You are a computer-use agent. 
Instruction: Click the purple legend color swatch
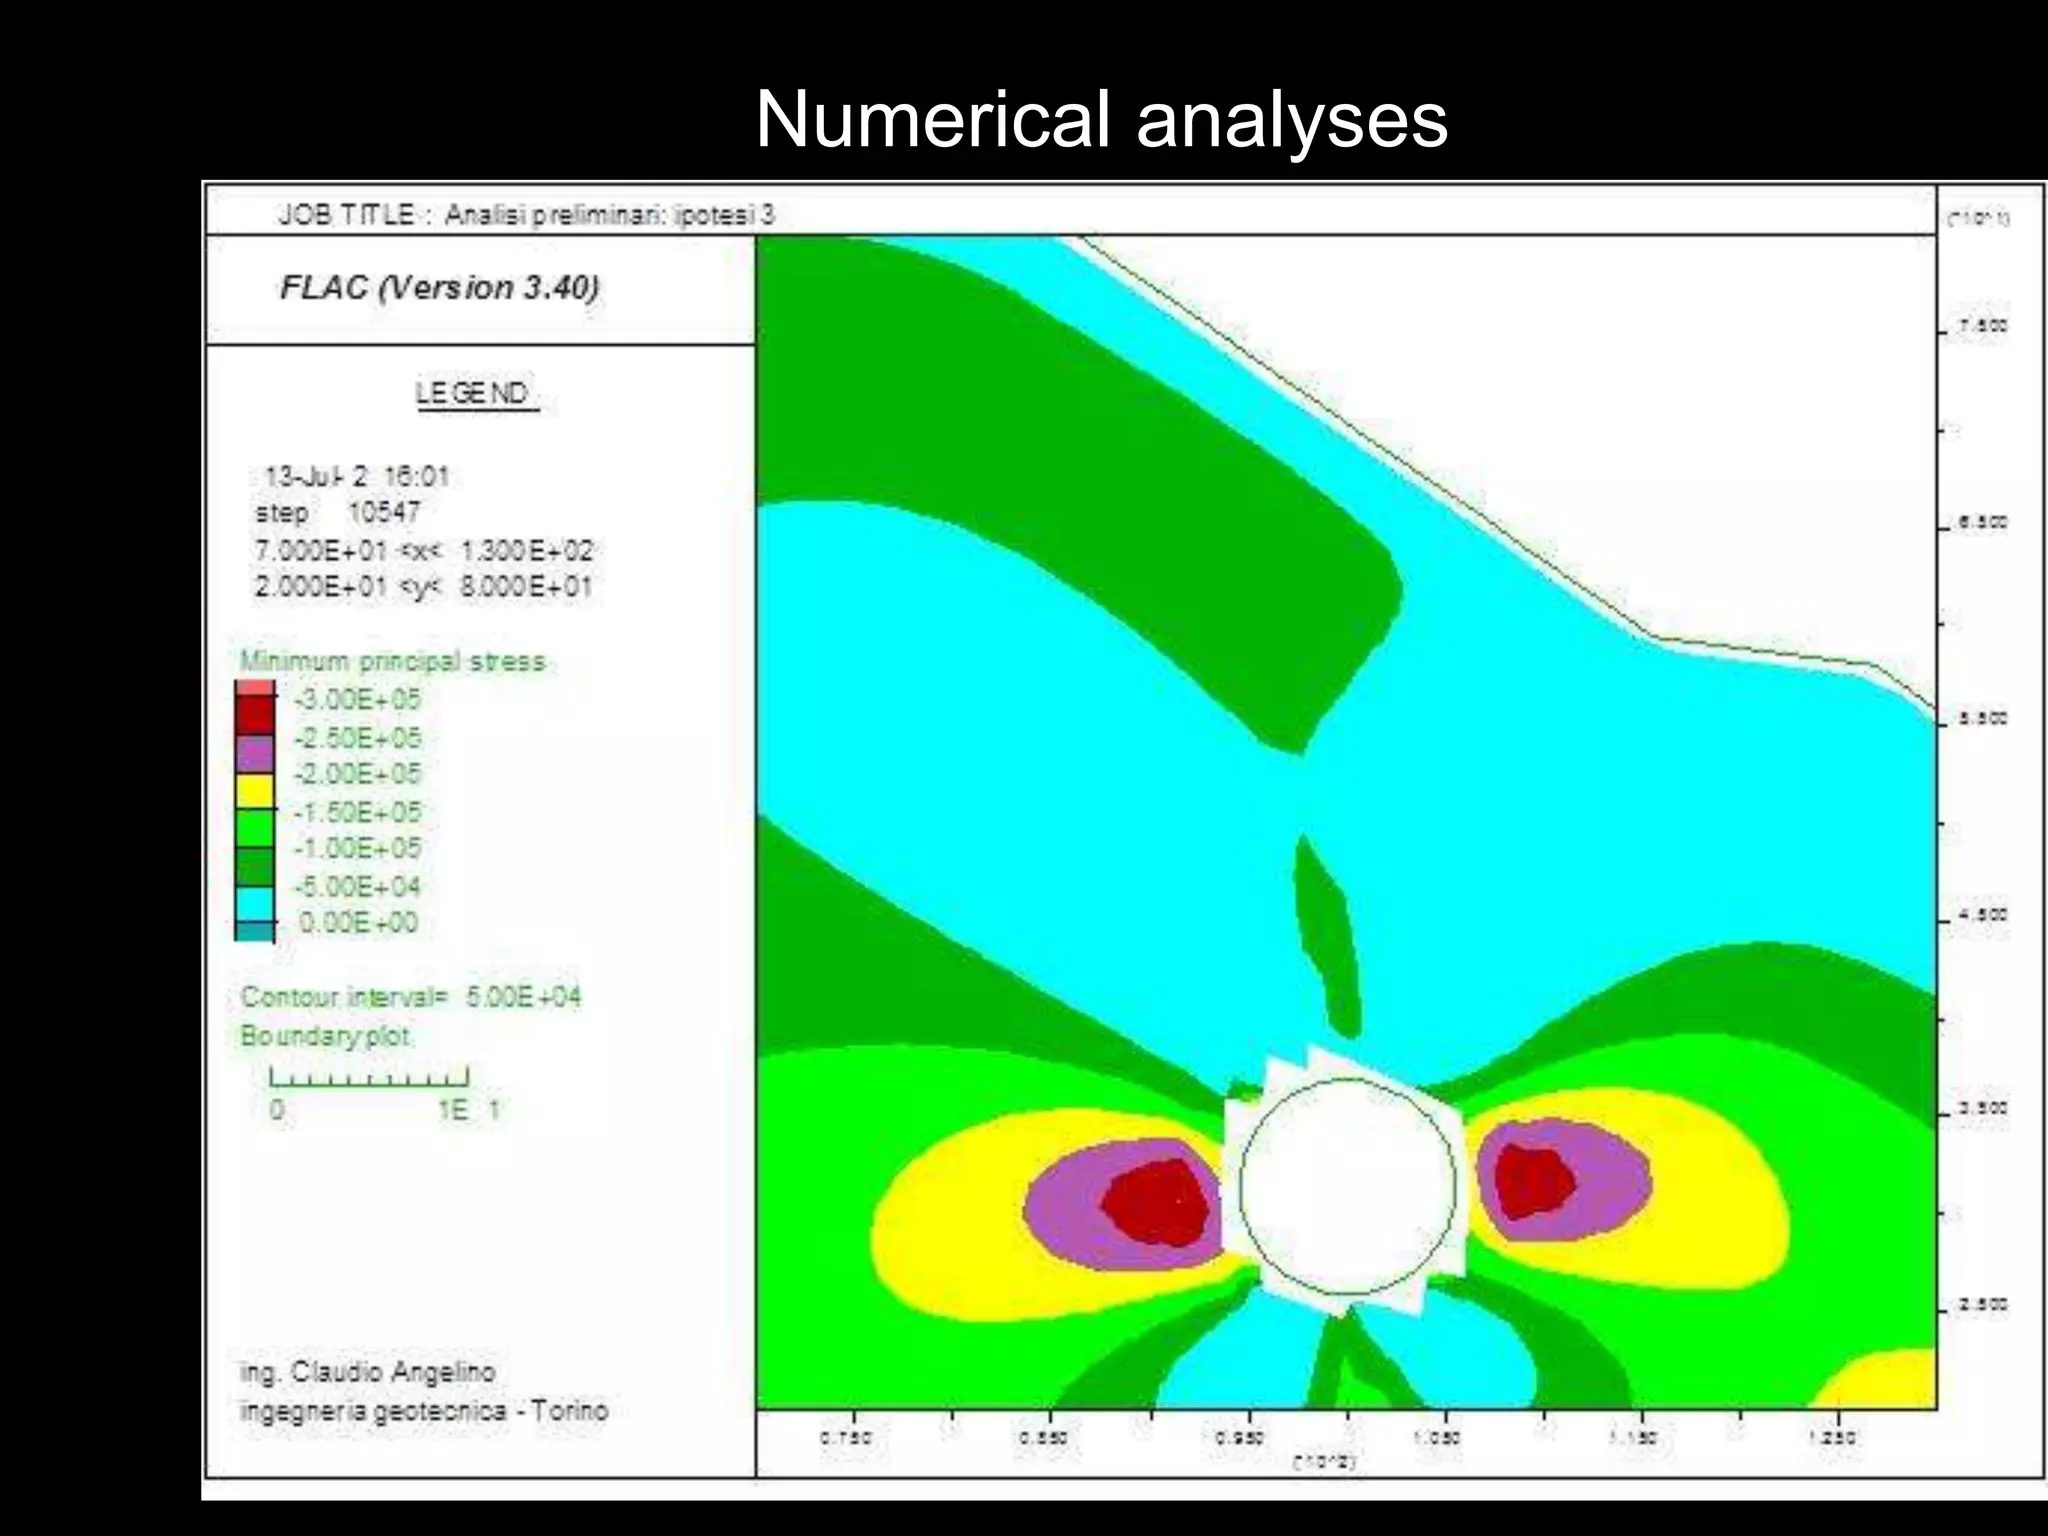[x=255, y=753]
